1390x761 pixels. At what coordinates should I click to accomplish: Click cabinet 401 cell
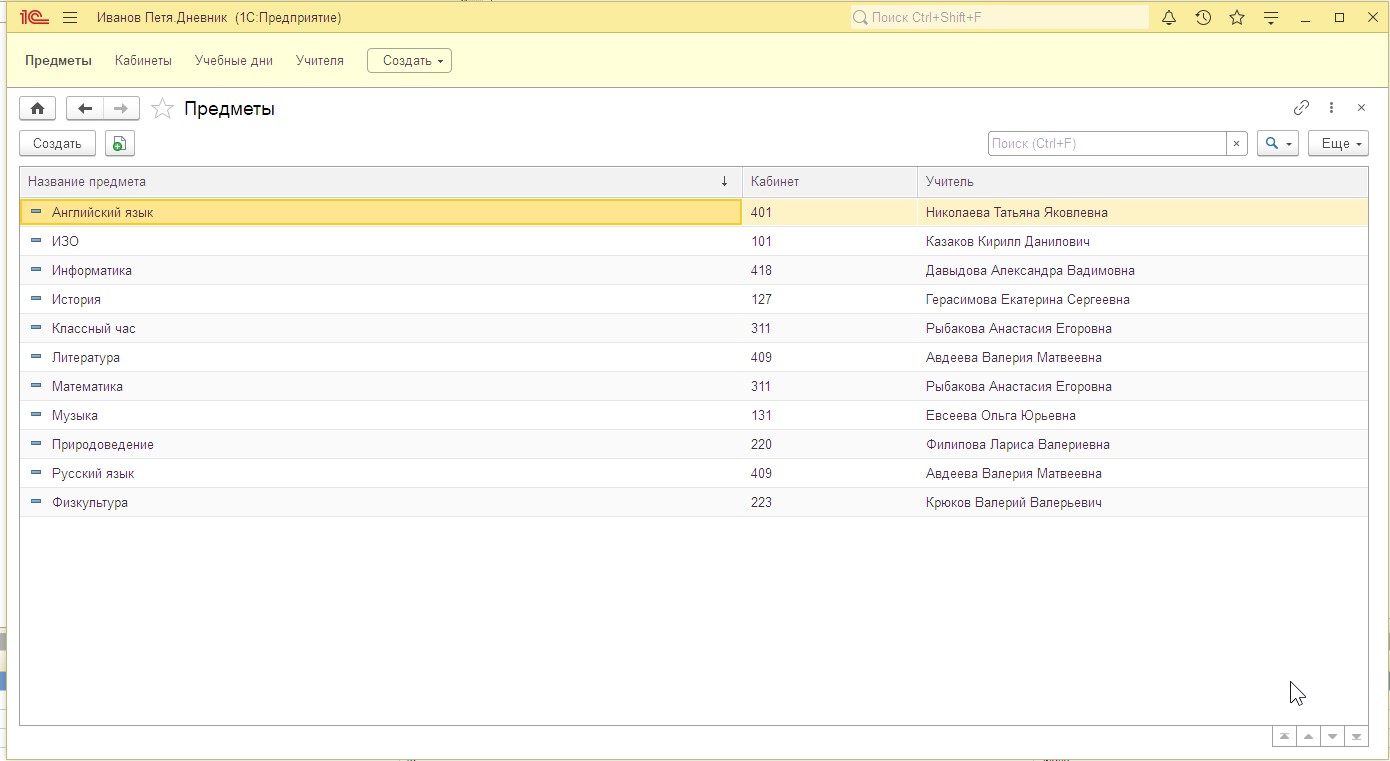[x=830, y=212]
